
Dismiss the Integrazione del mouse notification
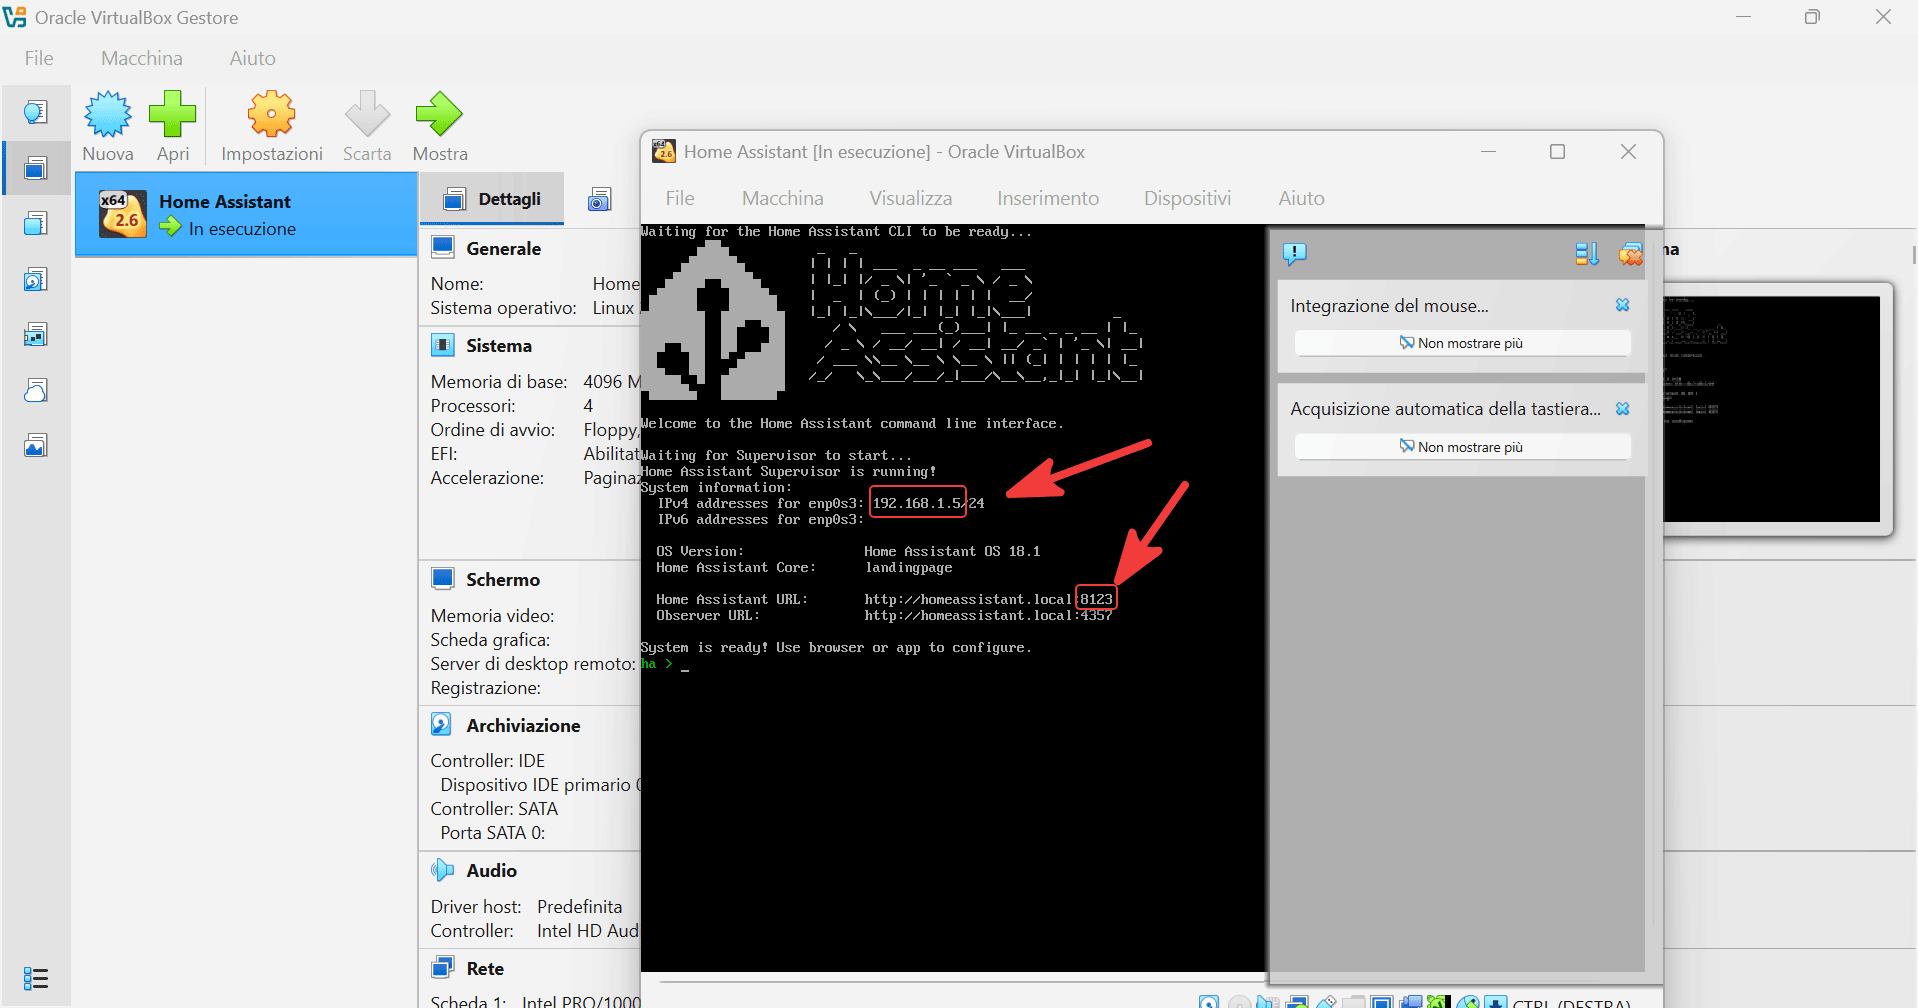point(1623,305)
